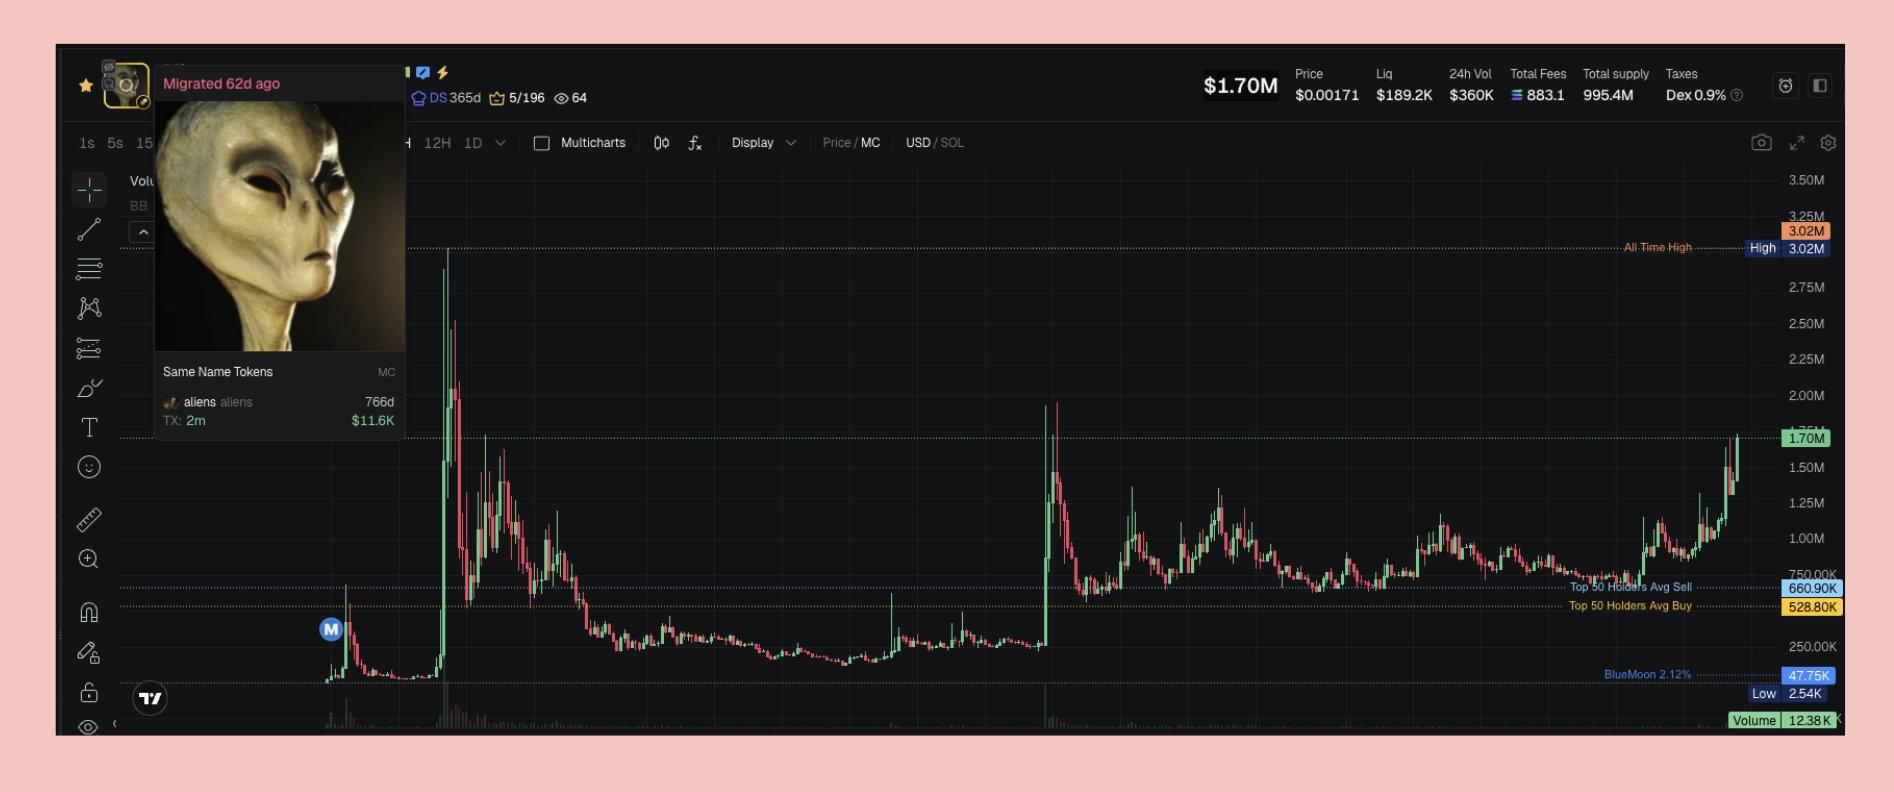This screenshot has width=1894, height=792.
Task: Select the 5s timeframe
Action: coord(115,143)
